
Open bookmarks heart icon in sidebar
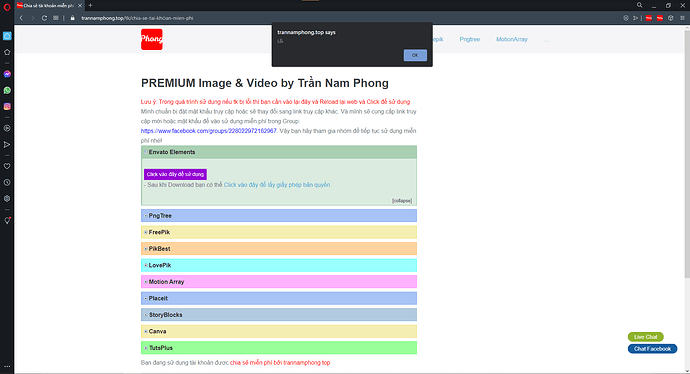click(x=7, y=166)
